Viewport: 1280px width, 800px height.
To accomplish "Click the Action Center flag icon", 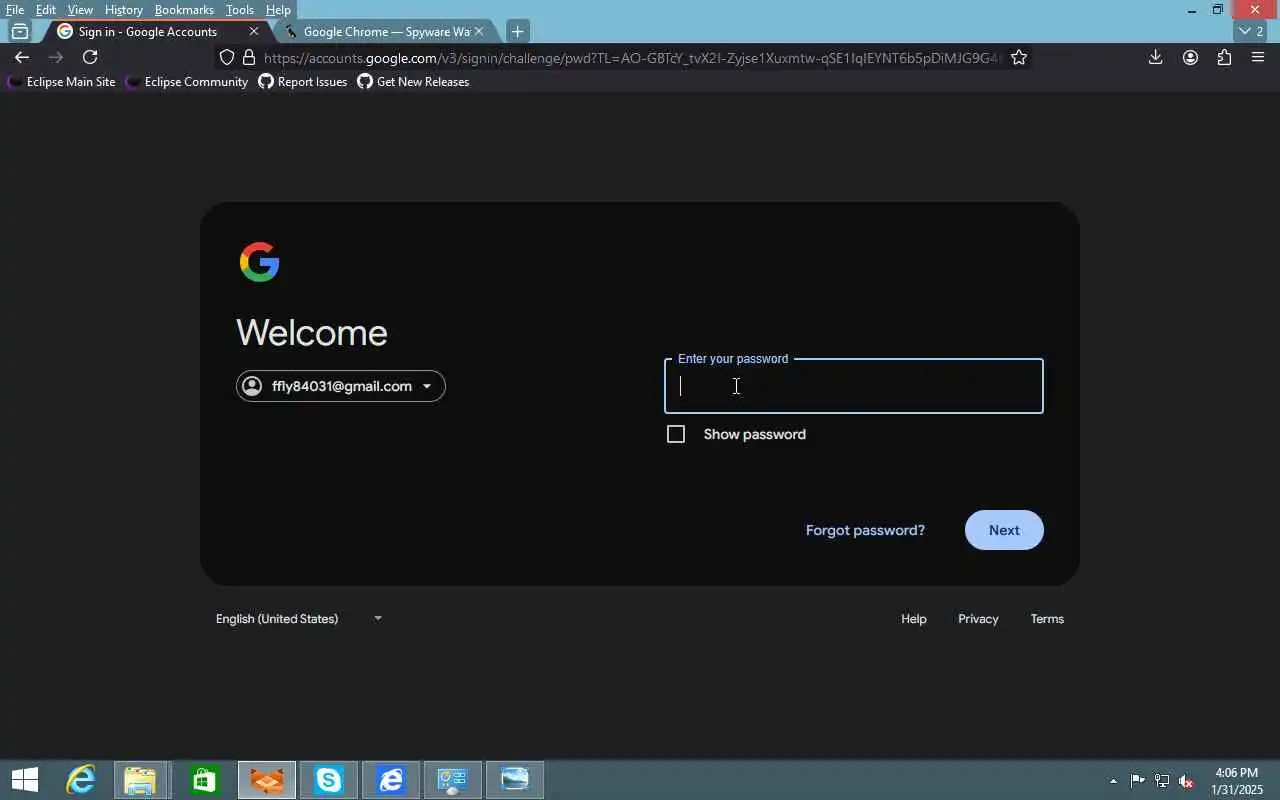I will 1138,781.
